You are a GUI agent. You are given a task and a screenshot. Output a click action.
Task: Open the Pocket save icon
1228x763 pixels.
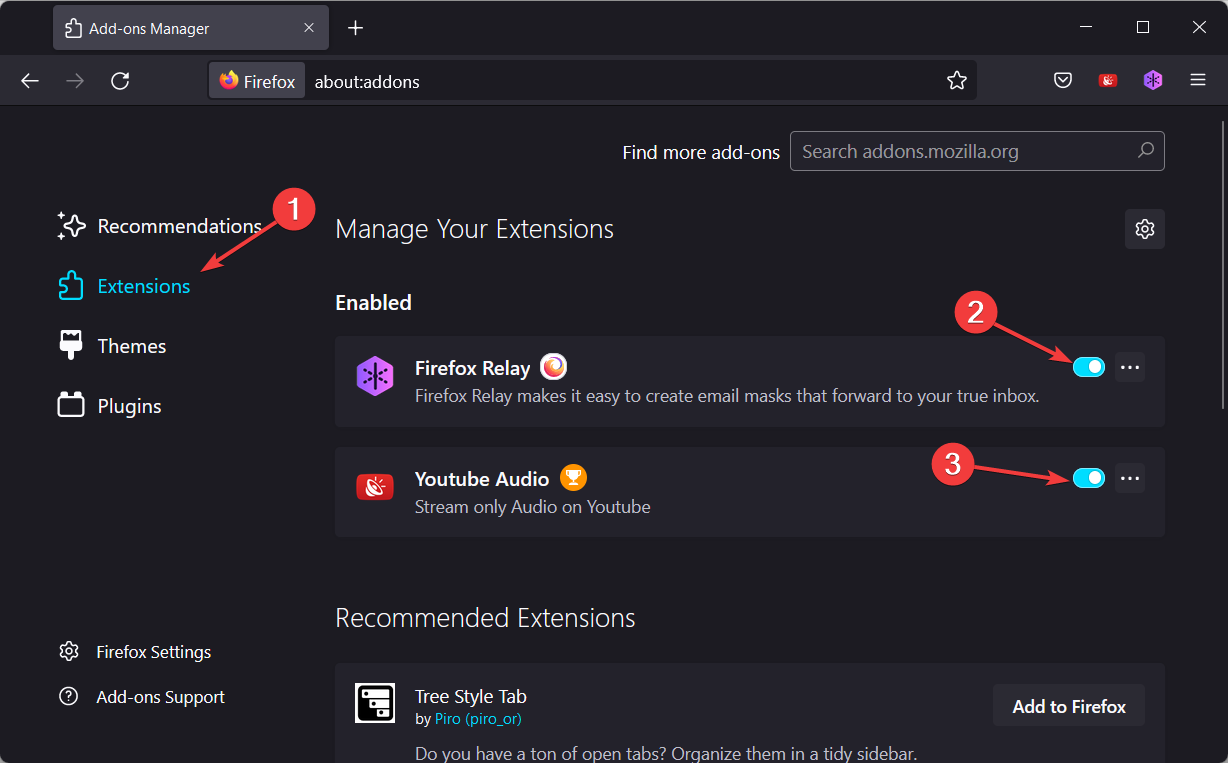pos(1063,81)
